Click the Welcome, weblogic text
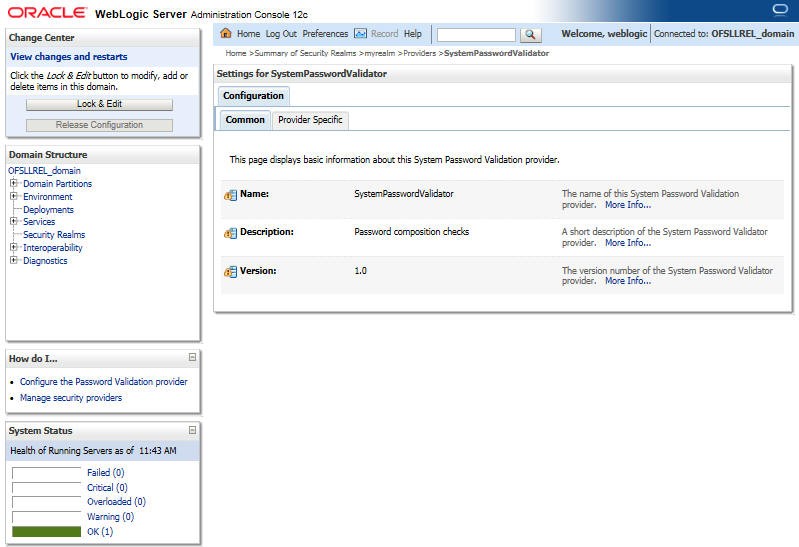The image size is (799, 547). (x=604, y=34)
